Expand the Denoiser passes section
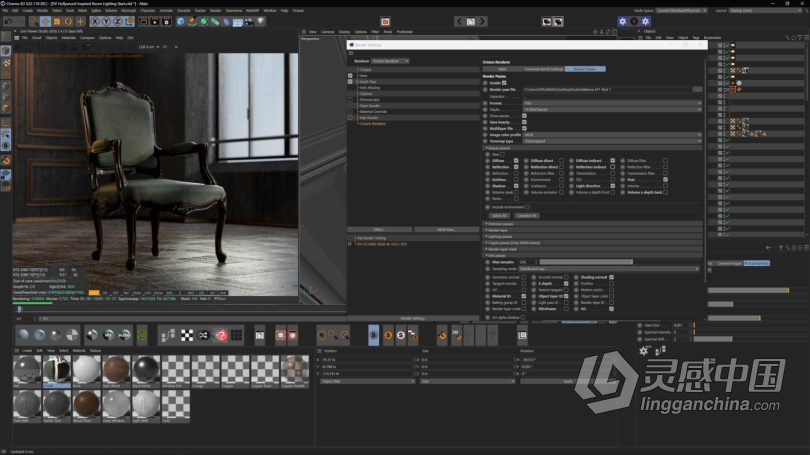 [593, 224]
